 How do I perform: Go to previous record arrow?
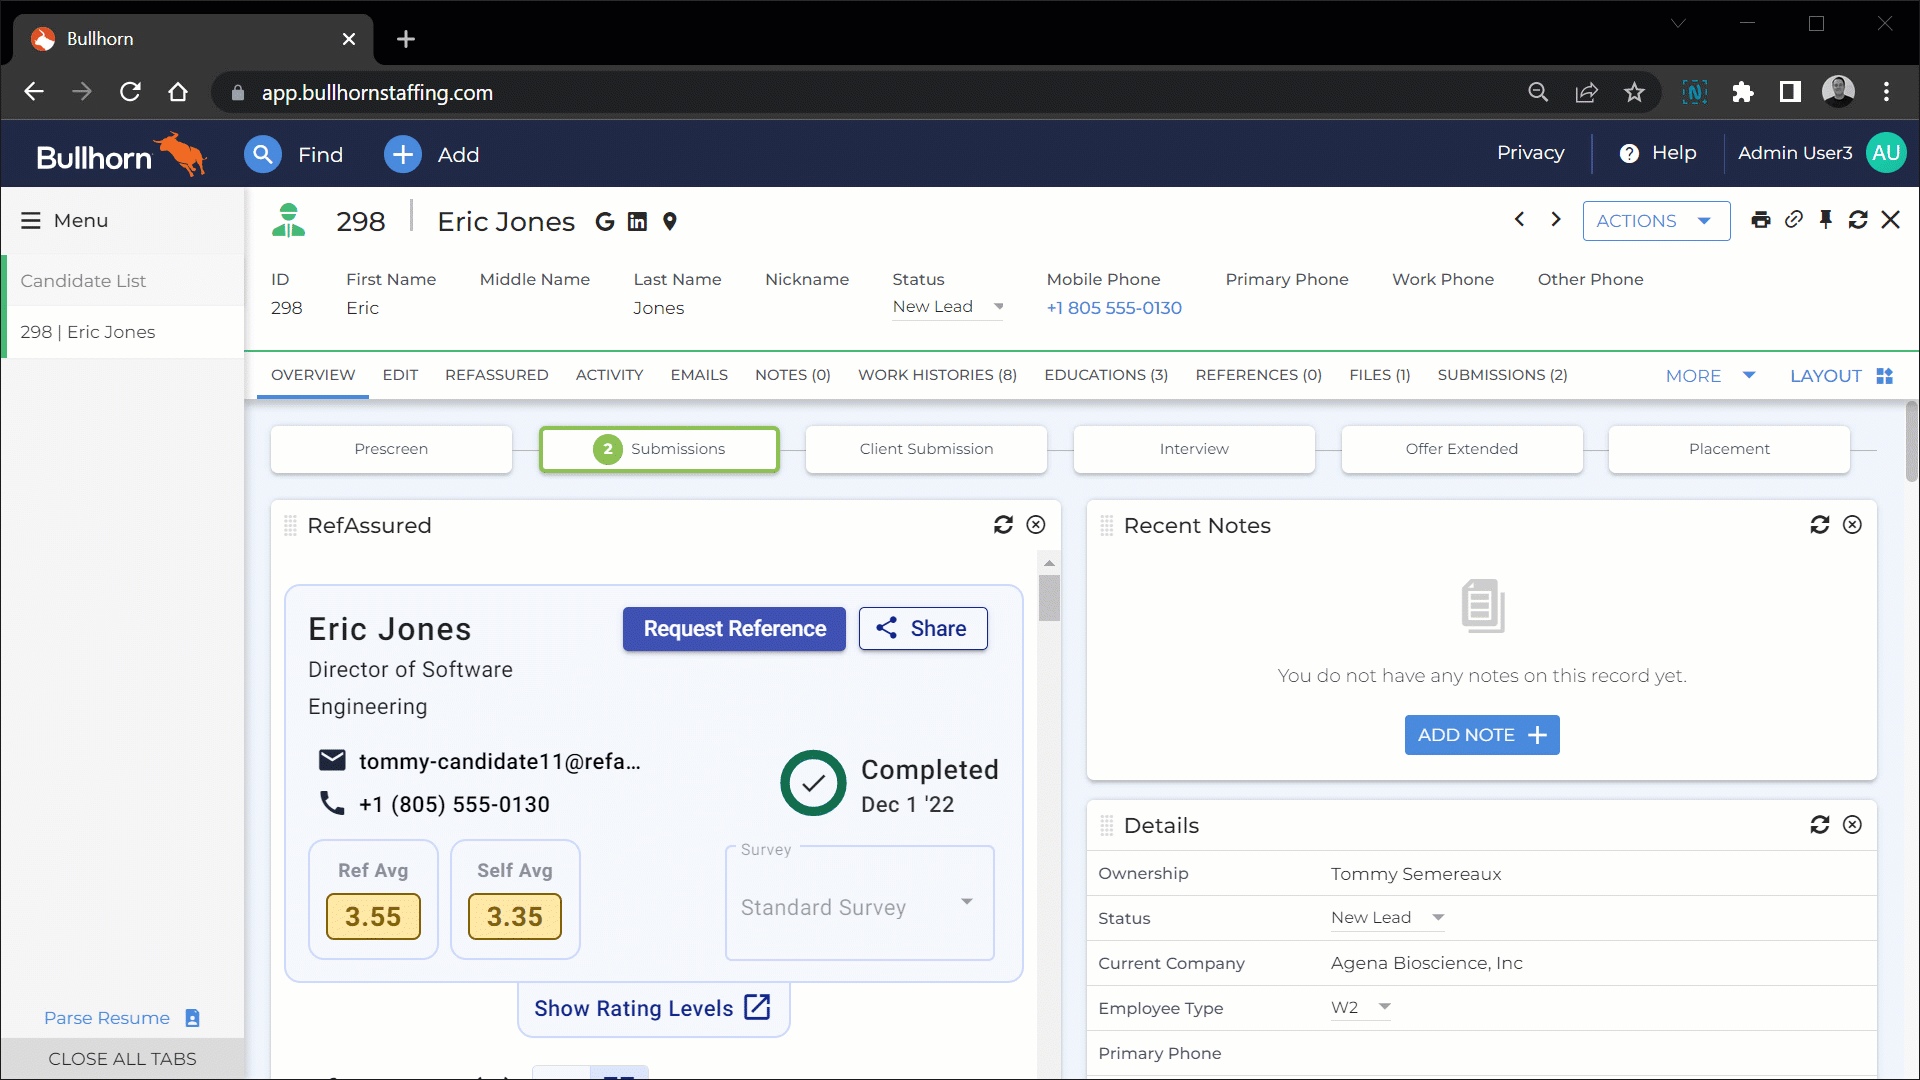tap(1519, 219)
